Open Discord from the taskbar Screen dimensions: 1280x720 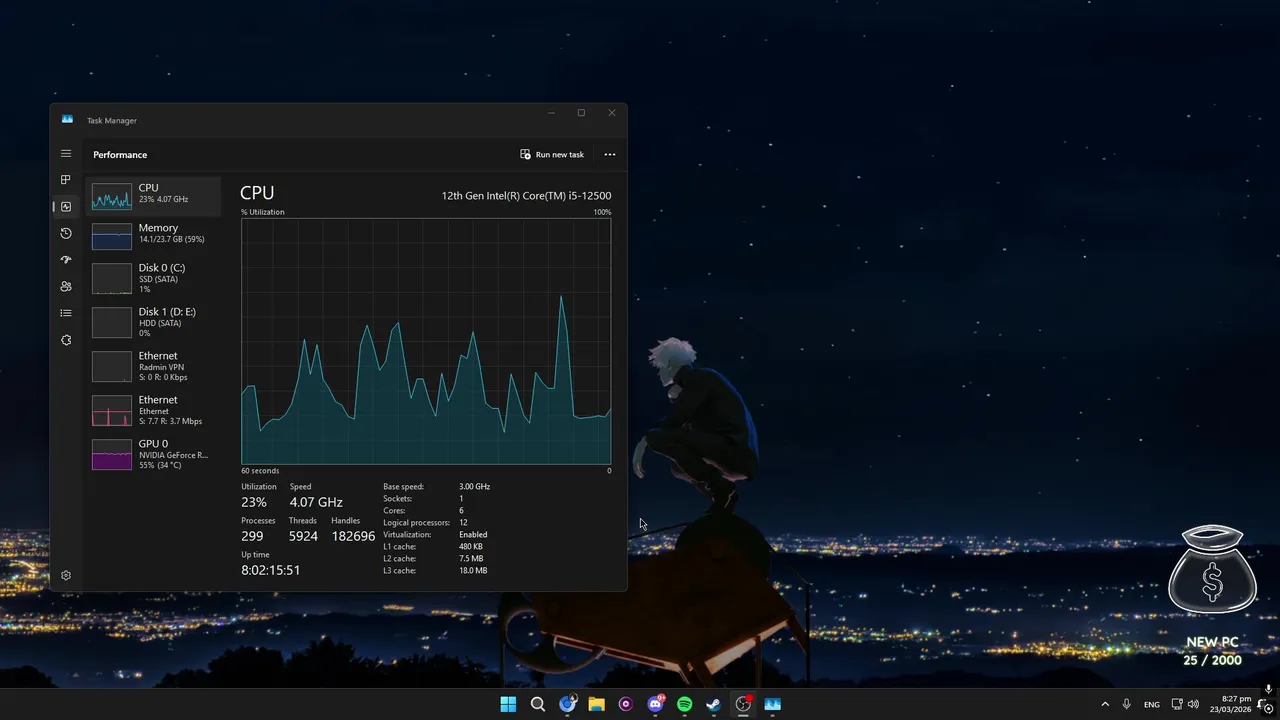tap(656, 704)
